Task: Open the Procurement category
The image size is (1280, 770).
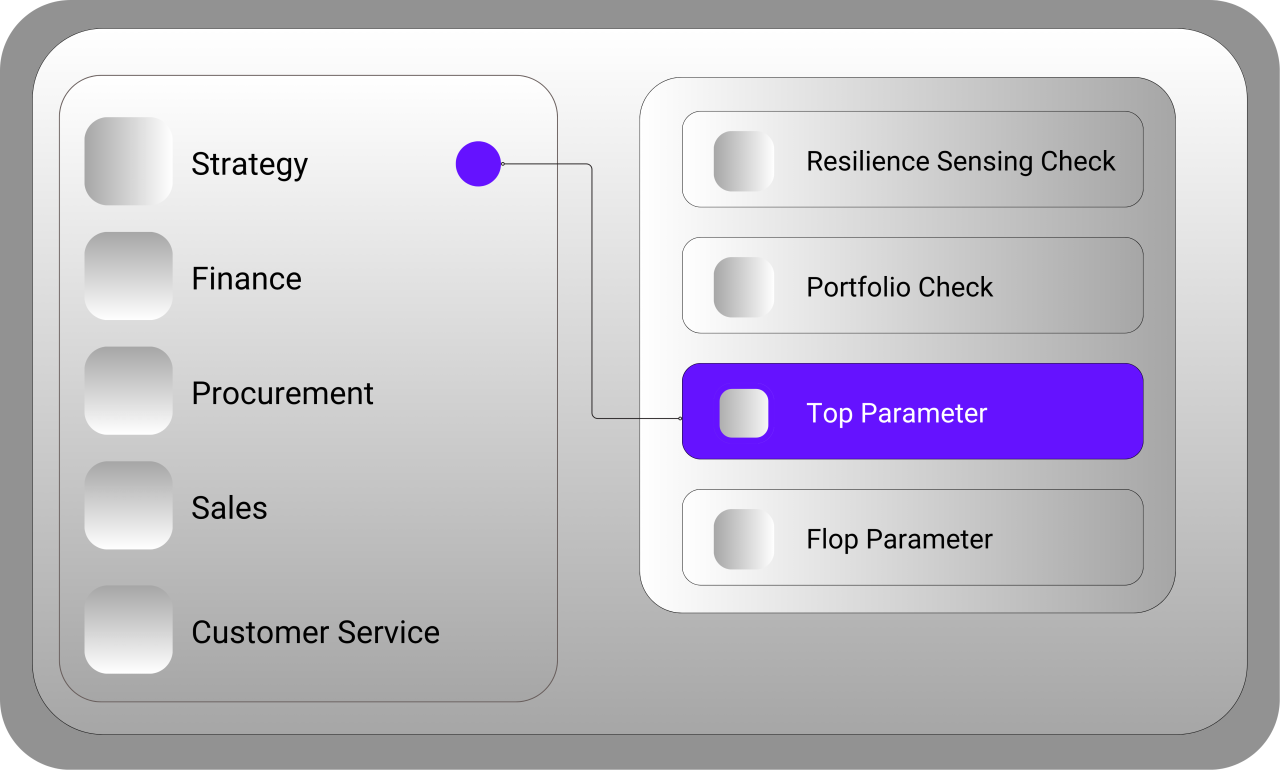Action: click(x=282, y=393)
